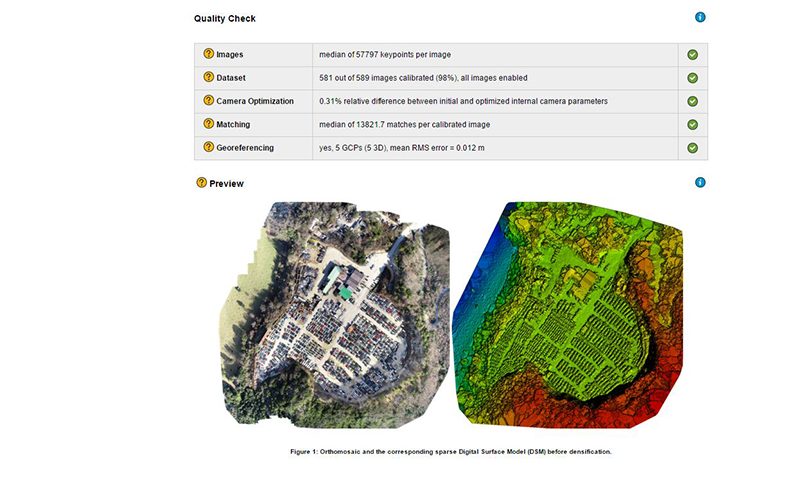The width and height of the screenshot is (800, 480).
Task: Click the Dataset row label
Action: point(231,78)
